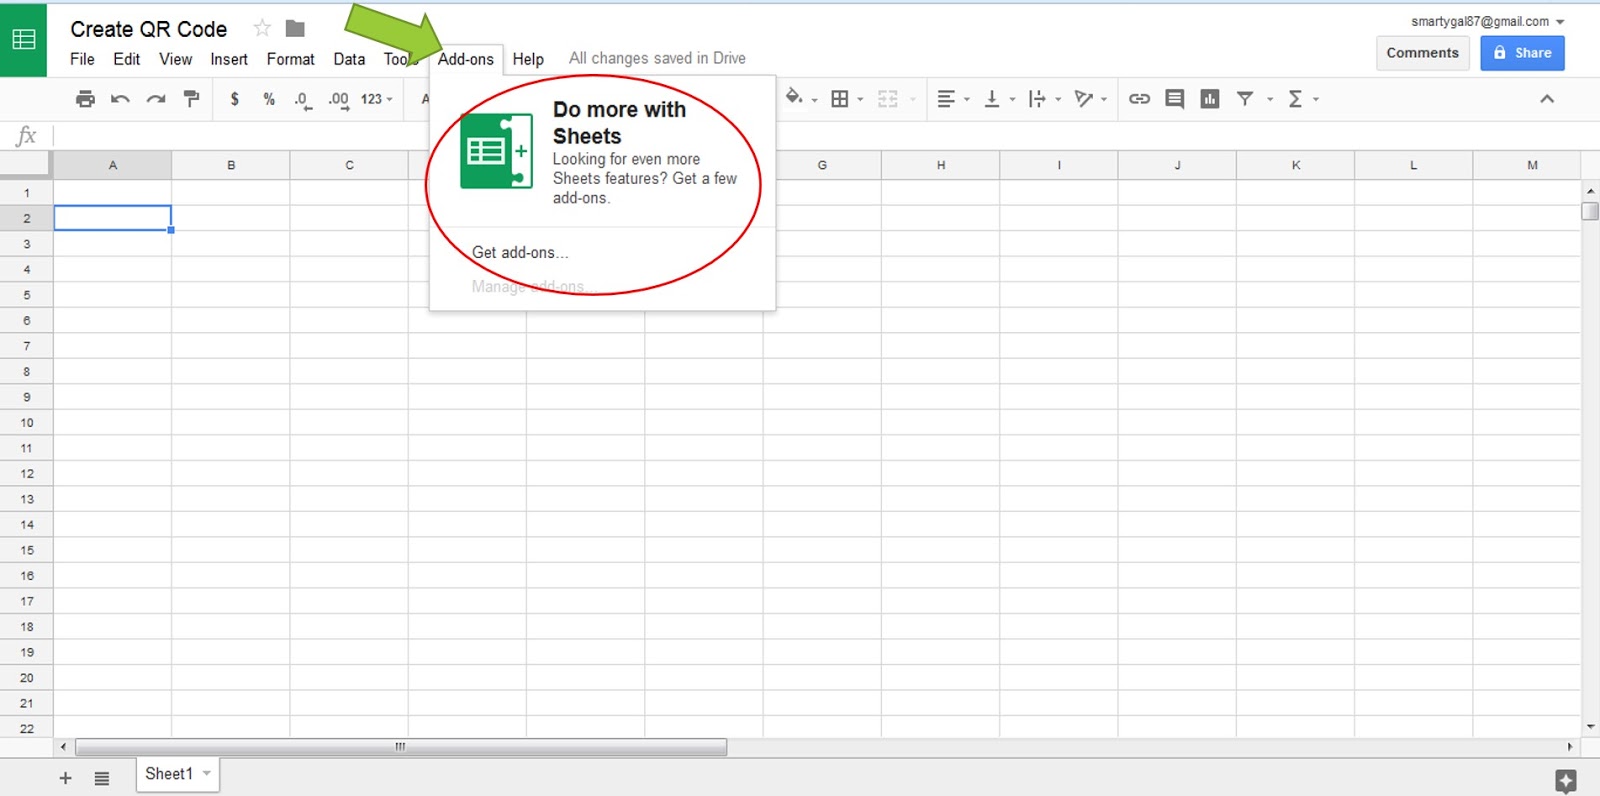Open the Sheet1 tab options arrow

pyautogui.click(x=207, y=773)
